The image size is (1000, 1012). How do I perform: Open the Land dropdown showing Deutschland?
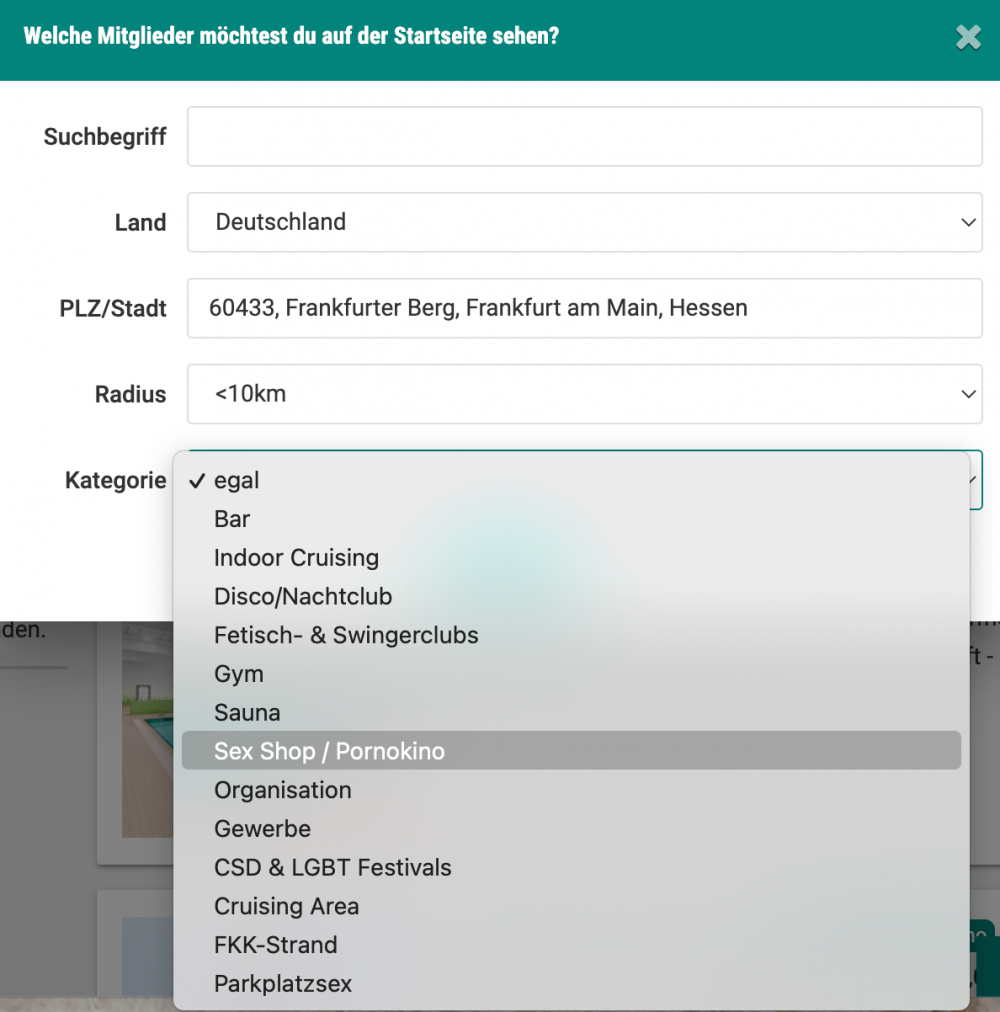point(584,222)
